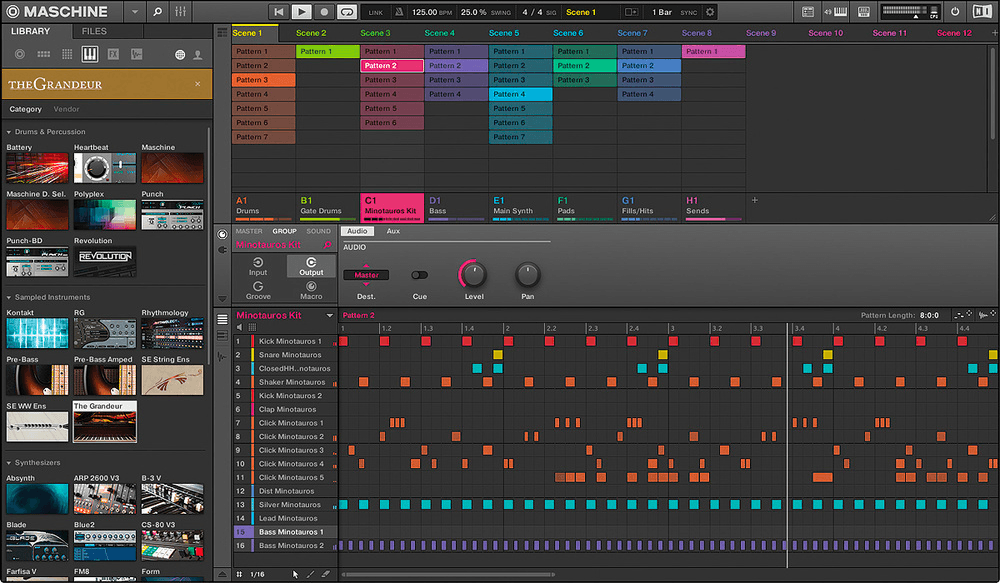Select Effects FX icon in library browser
Image resolution: width=1000 pixels, height=583 pixels.
(x=114, y=54)
